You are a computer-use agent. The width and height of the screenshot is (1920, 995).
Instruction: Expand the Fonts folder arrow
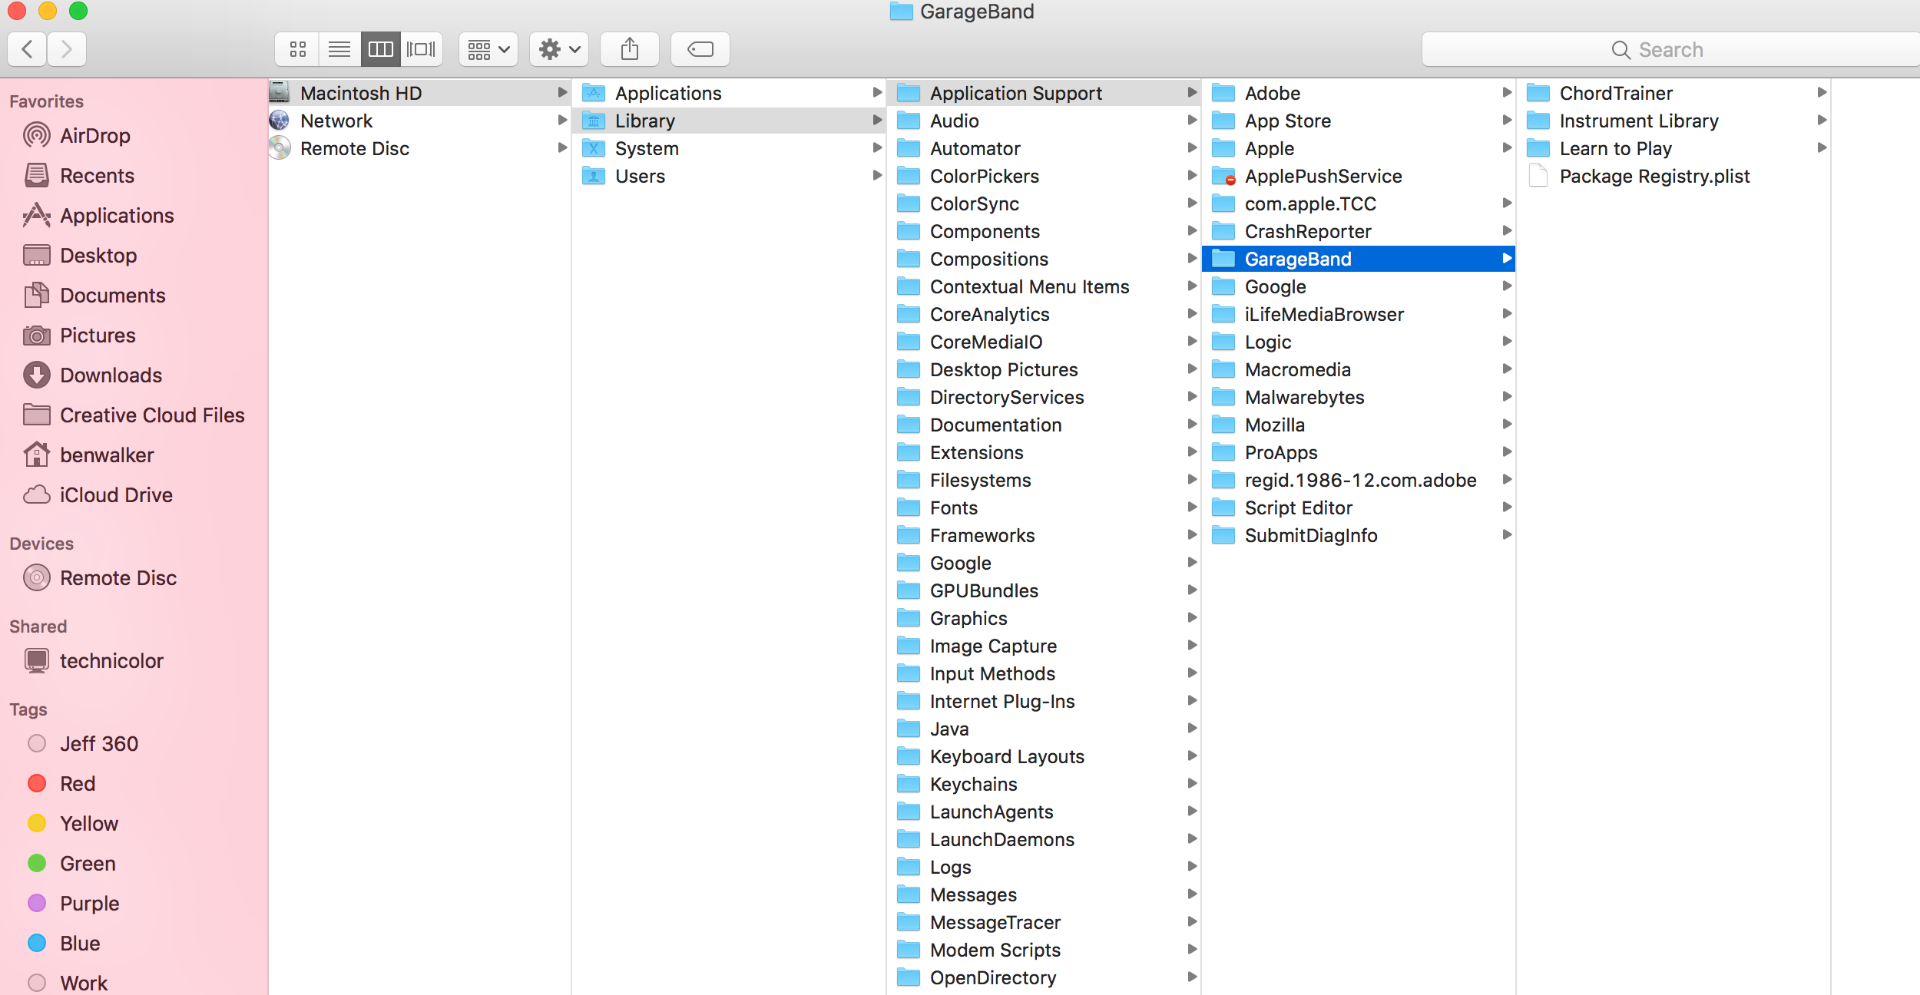1191,508
